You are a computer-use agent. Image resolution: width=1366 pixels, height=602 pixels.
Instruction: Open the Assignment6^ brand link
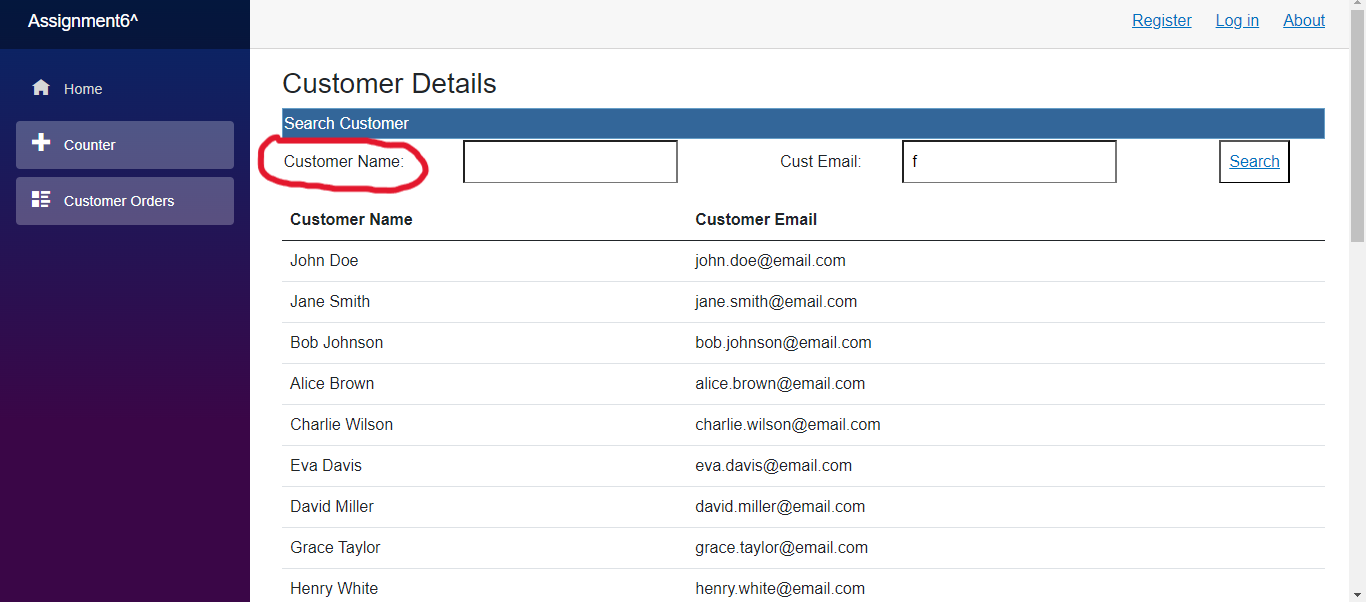click(82, 20)
